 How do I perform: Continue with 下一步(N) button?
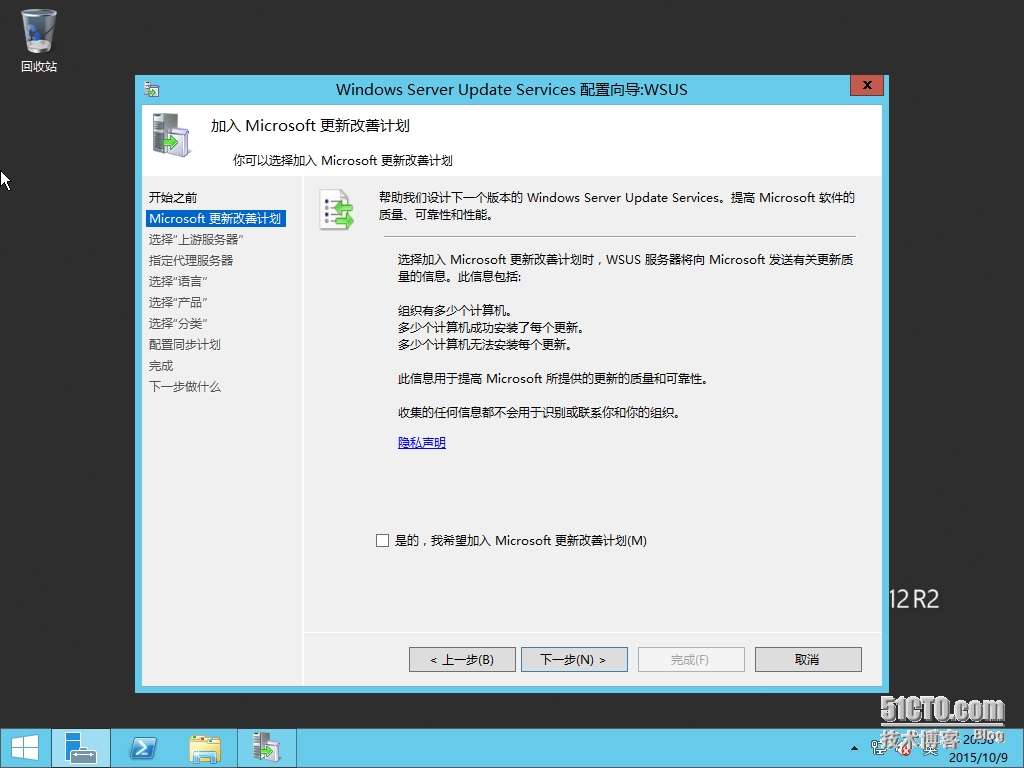click(x=574, y=660)
